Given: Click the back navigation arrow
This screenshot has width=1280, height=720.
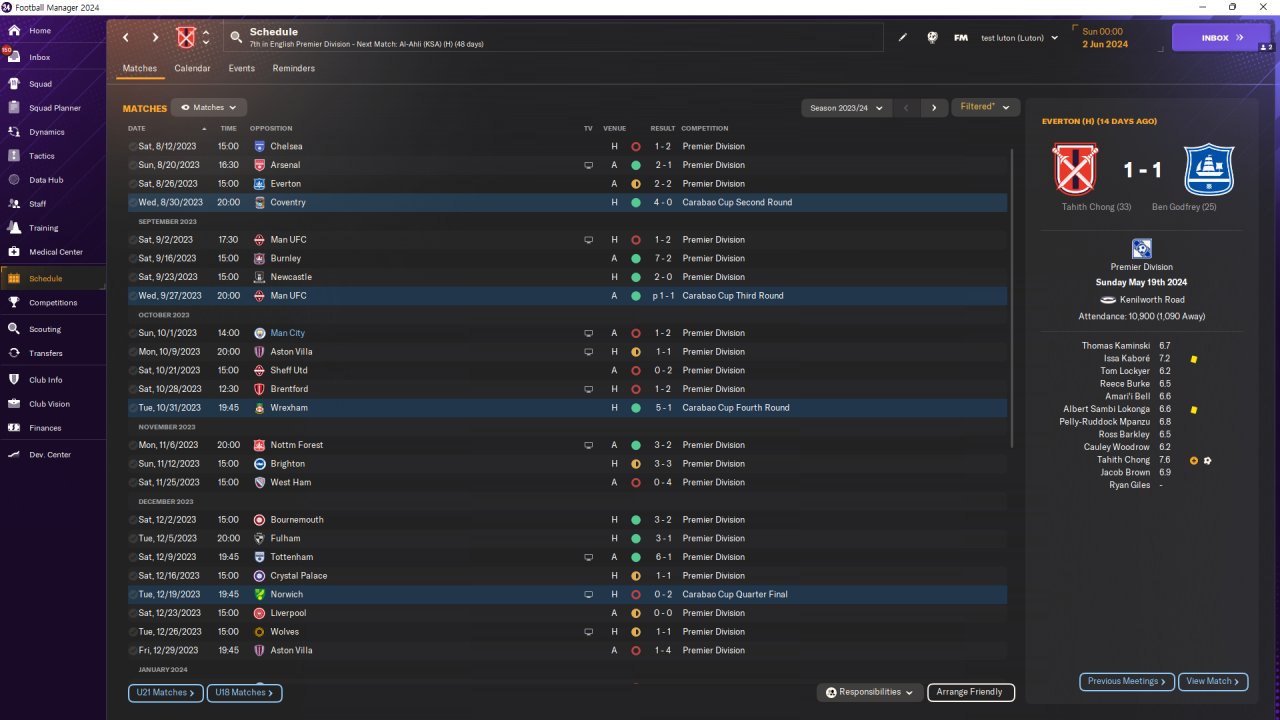Looking at the screenshot, I should 126,38.
